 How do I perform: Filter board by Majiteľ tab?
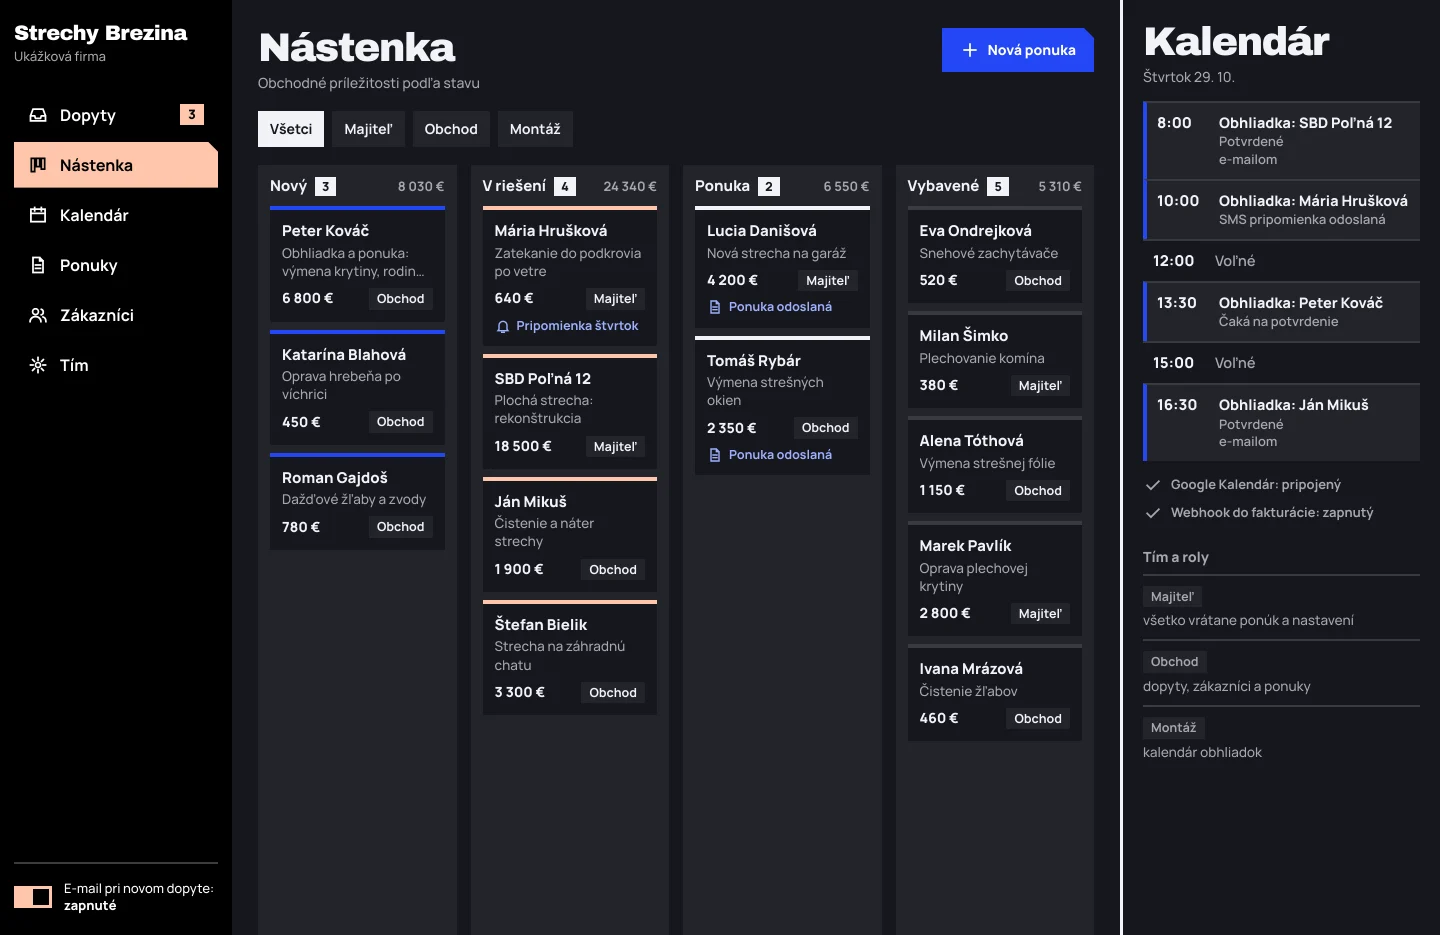(x=368, y=129)
